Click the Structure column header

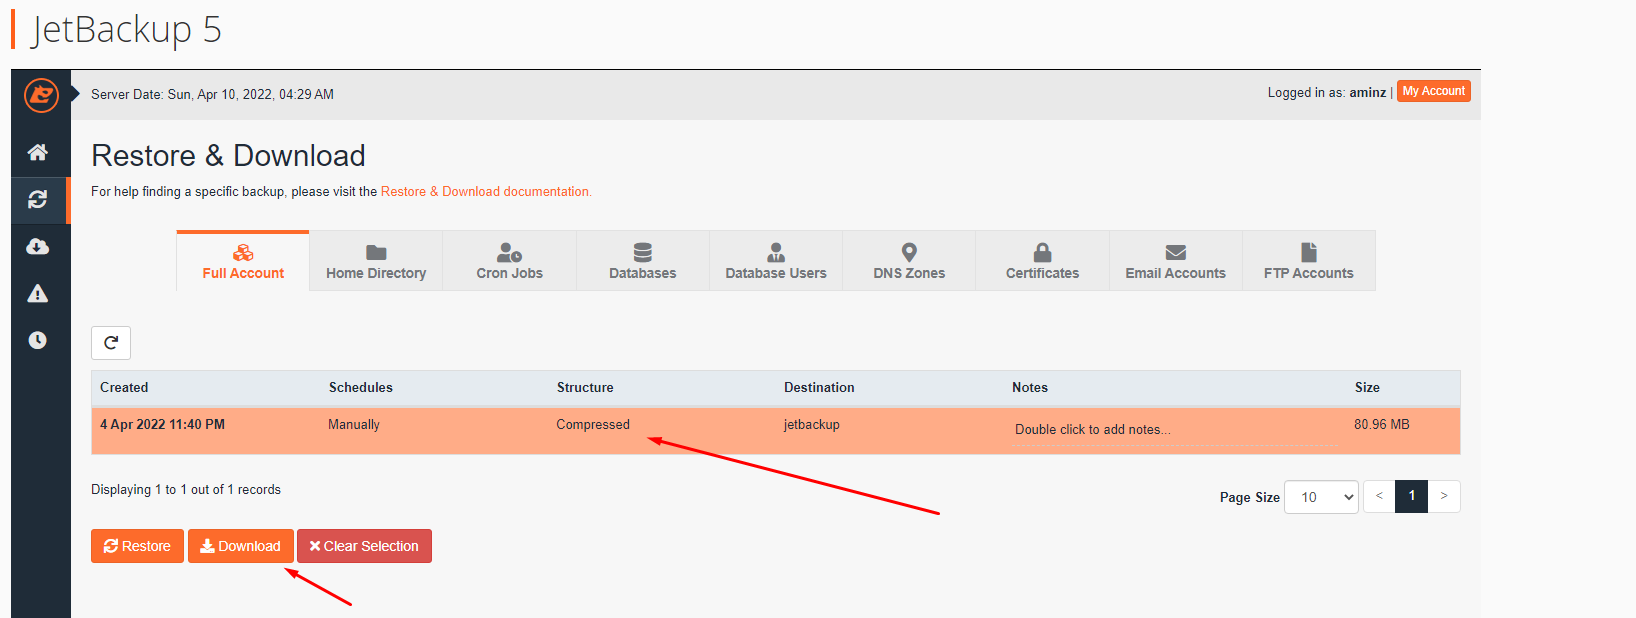click(x=585, y=387)
